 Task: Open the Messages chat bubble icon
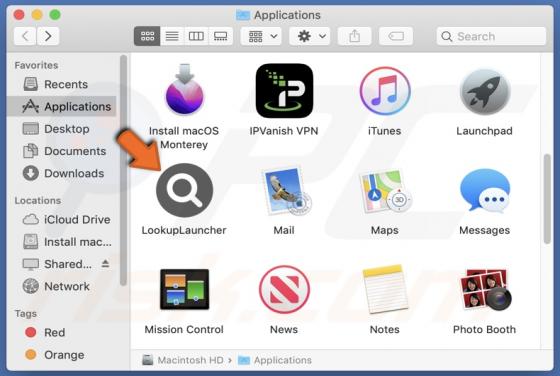pyautogui.click(x=485, y=191)
